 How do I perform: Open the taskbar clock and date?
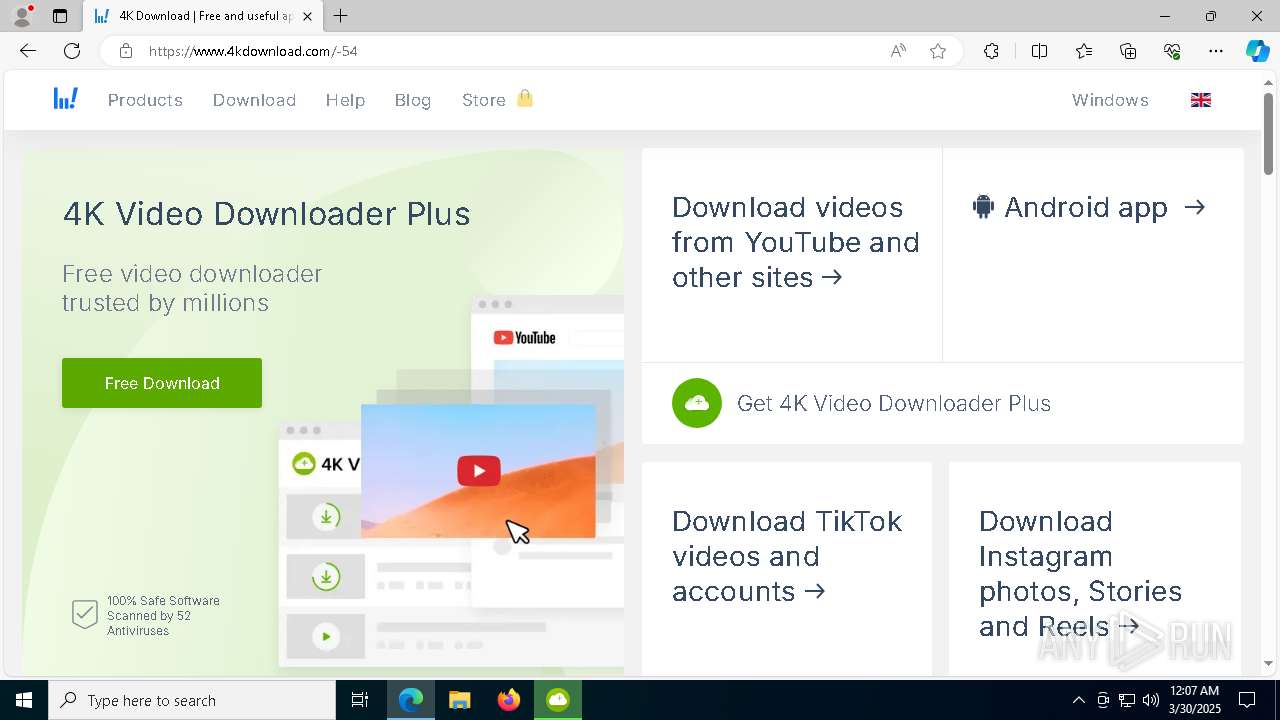point(1195,700)
